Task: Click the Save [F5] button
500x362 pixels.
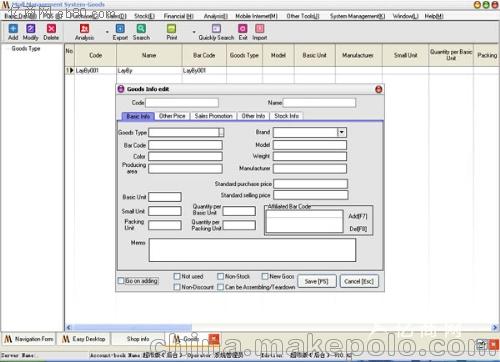Action: [x=316, y=282]
